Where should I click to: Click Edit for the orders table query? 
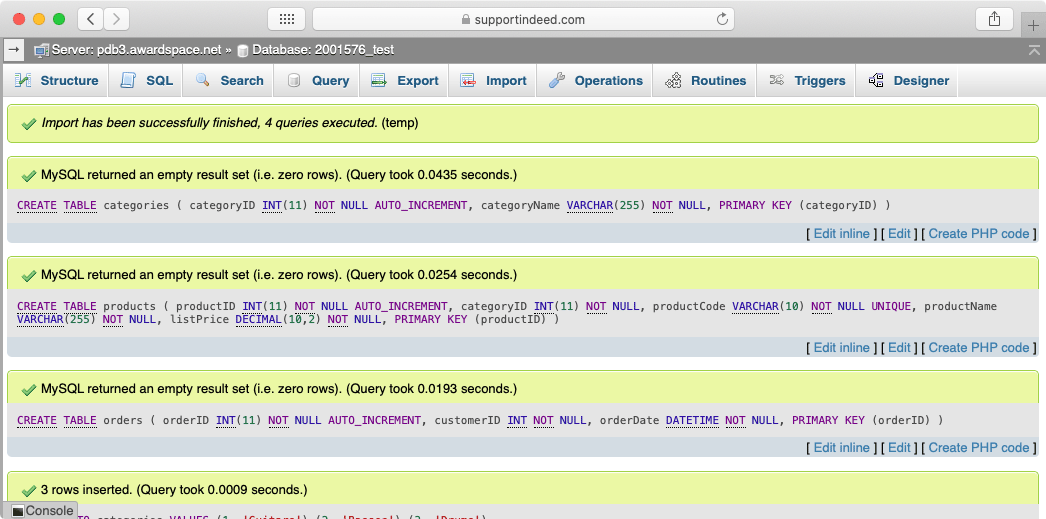pyautogui.click(x=899, y=447)
